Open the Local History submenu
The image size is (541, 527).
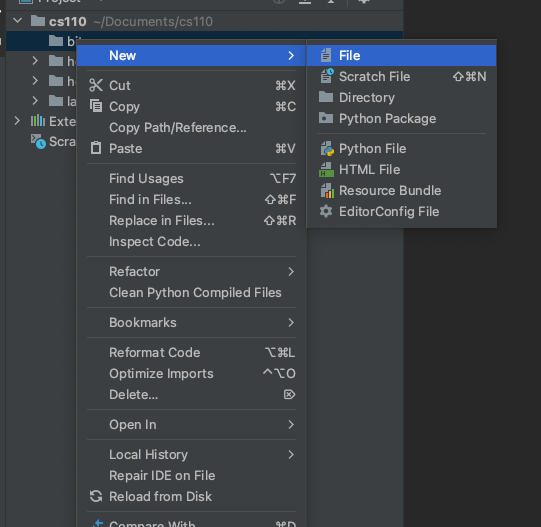point(191,455)
